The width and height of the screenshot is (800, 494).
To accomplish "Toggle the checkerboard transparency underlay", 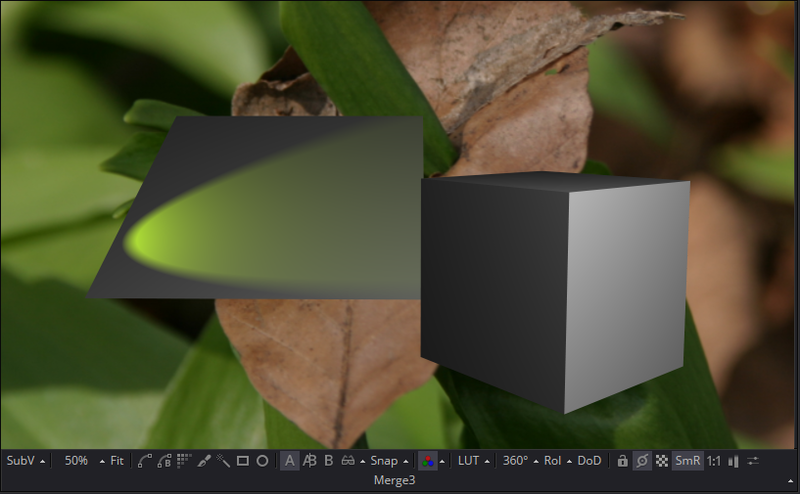I will (662, 461).
